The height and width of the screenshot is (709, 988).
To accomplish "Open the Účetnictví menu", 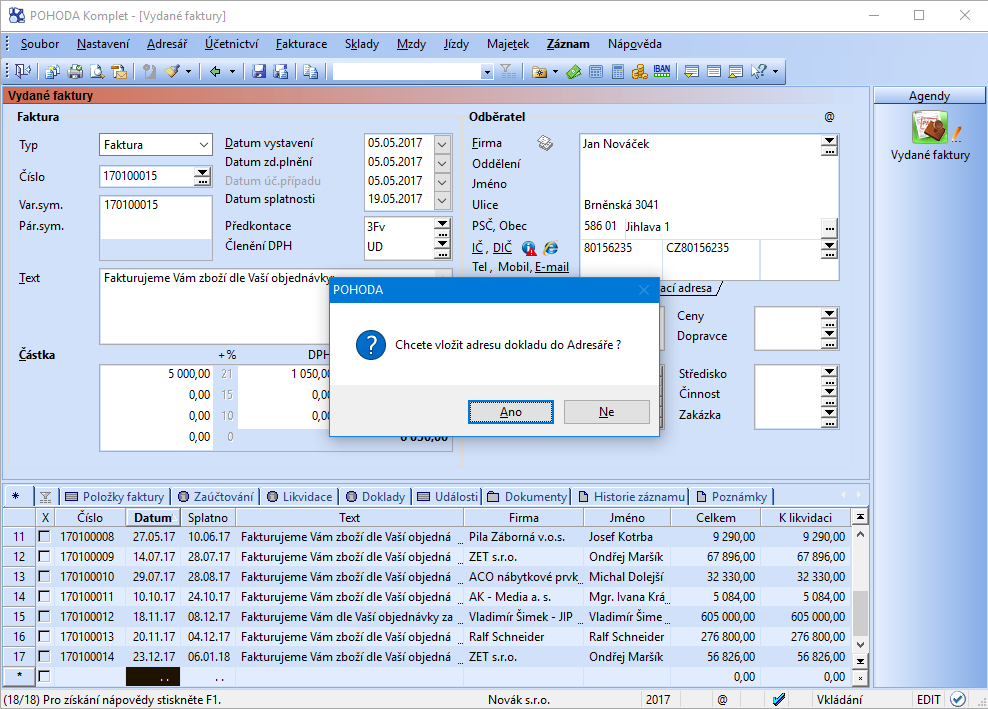I will (x=231, y=44).
